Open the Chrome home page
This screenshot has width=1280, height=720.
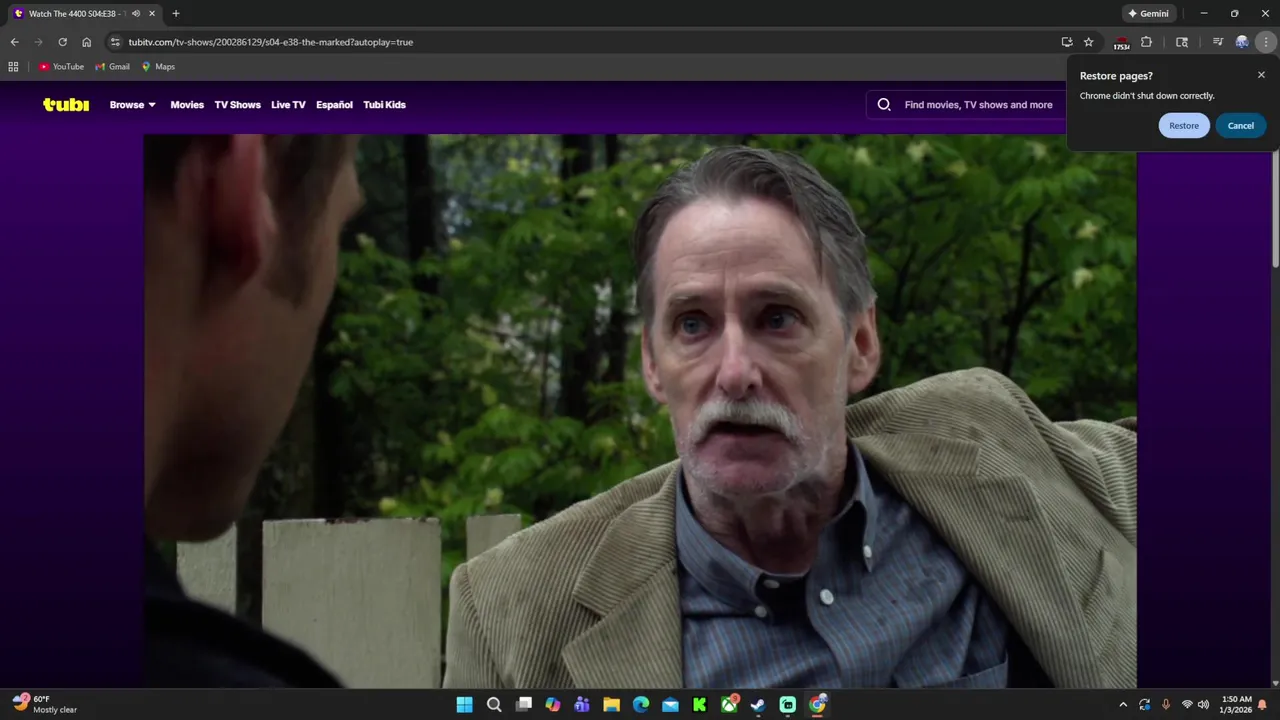(x=86, y=42)
